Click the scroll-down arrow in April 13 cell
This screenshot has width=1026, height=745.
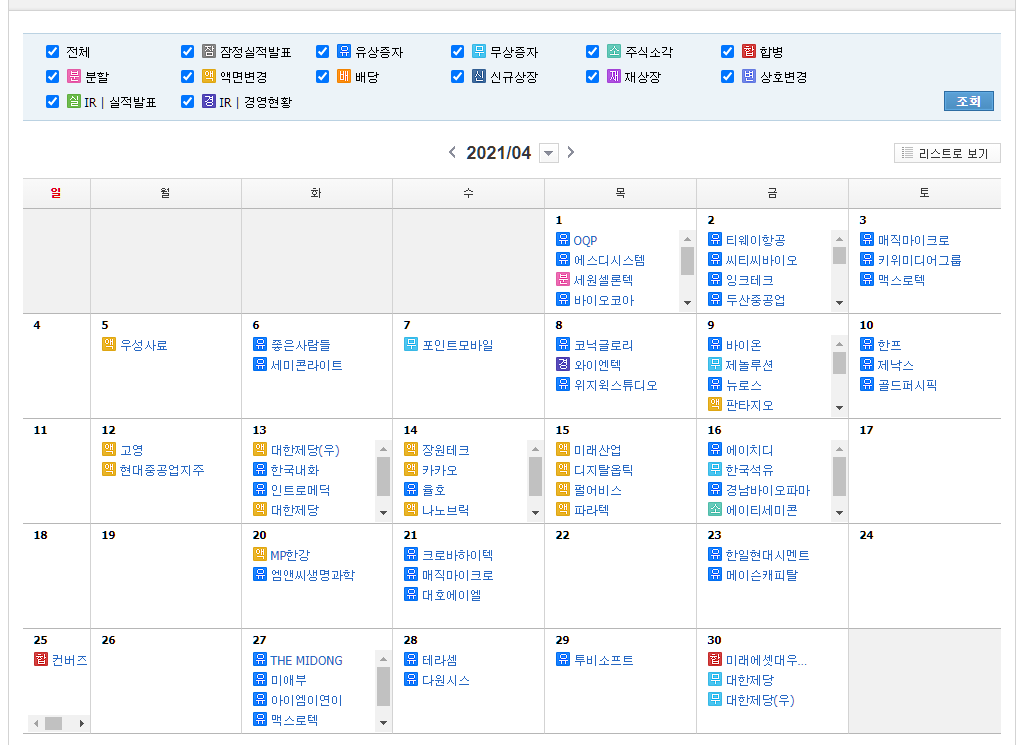[x=383, y=513]
